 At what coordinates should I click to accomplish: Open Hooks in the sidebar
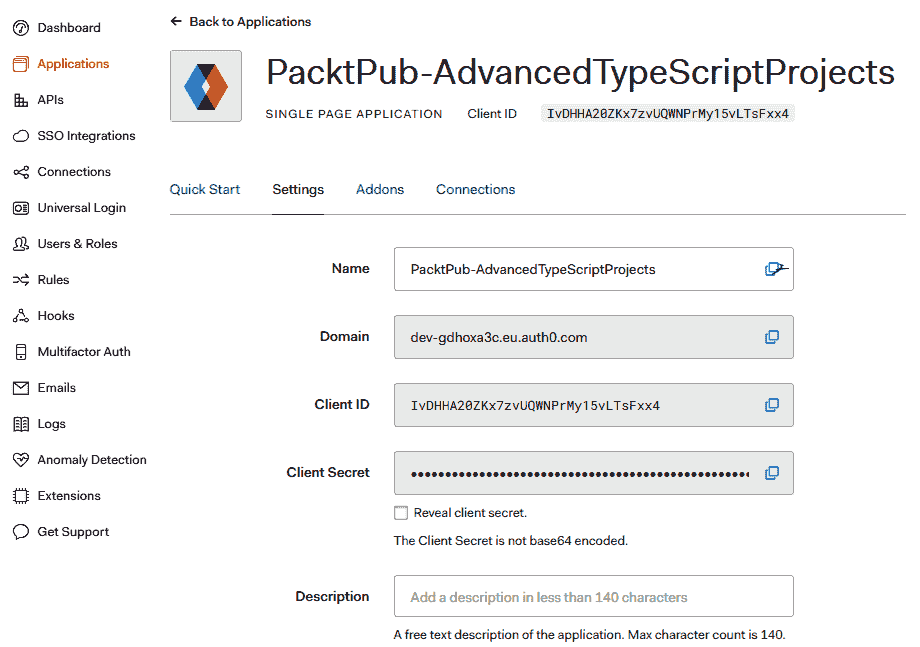click(x=56, y=316)
